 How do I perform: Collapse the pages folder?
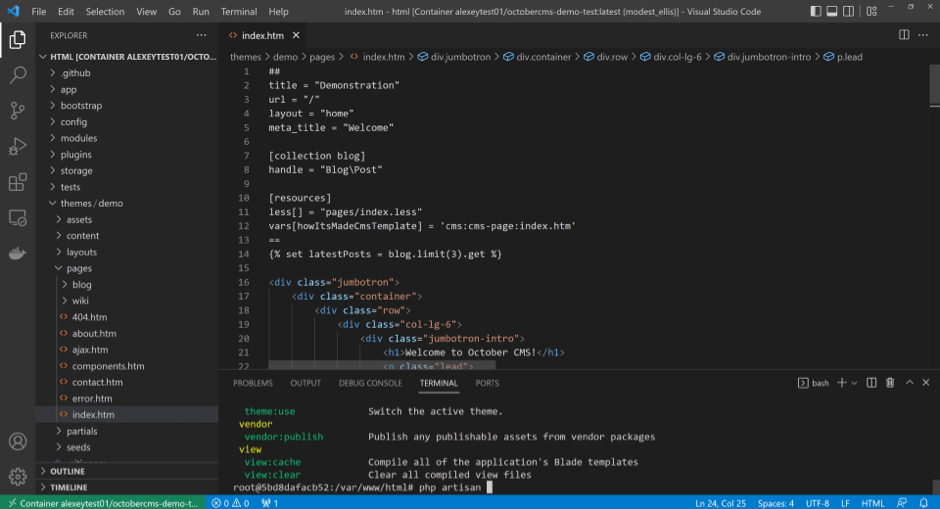127,268
